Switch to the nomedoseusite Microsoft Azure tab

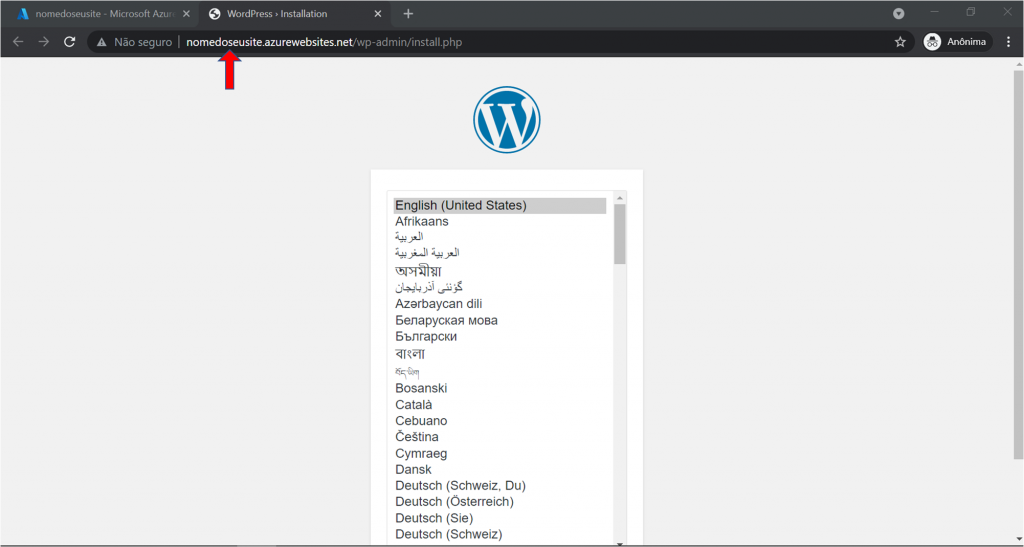click(x=101, y=14)
